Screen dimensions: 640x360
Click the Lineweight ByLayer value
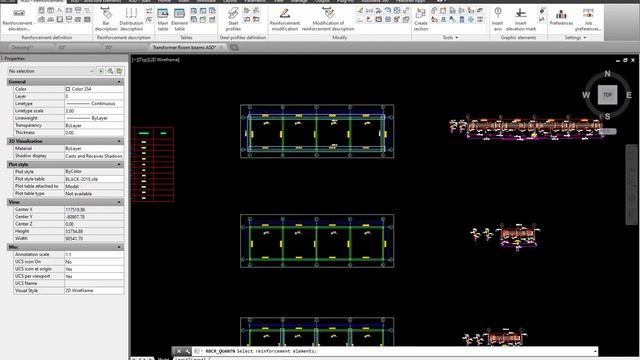click(x=94, y=118)
